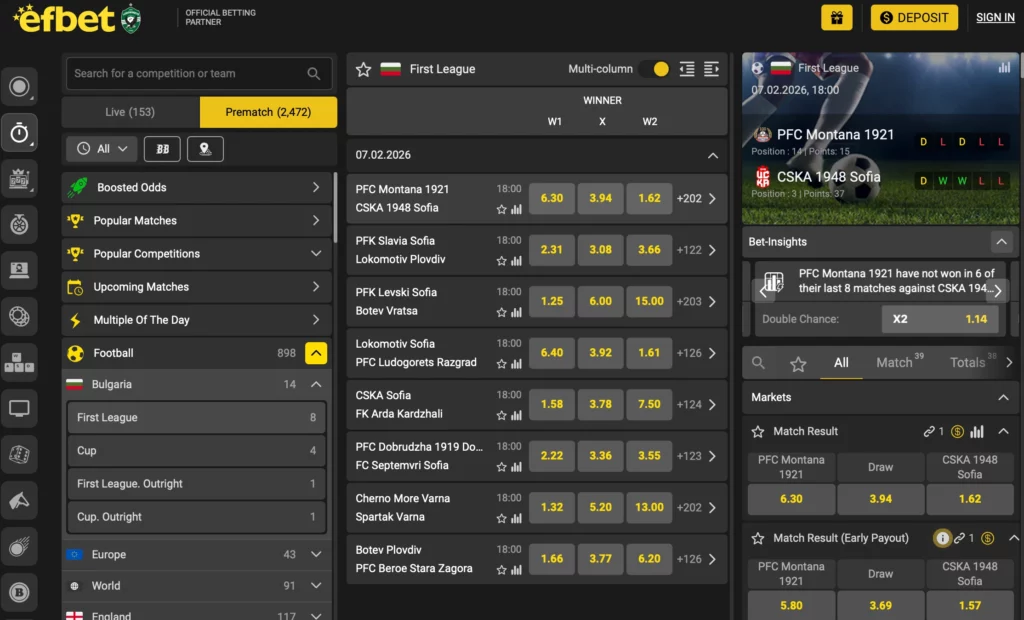The image size is (1024, 620).
Task: Open the building blocks sidebar icon
Action: 19,362
